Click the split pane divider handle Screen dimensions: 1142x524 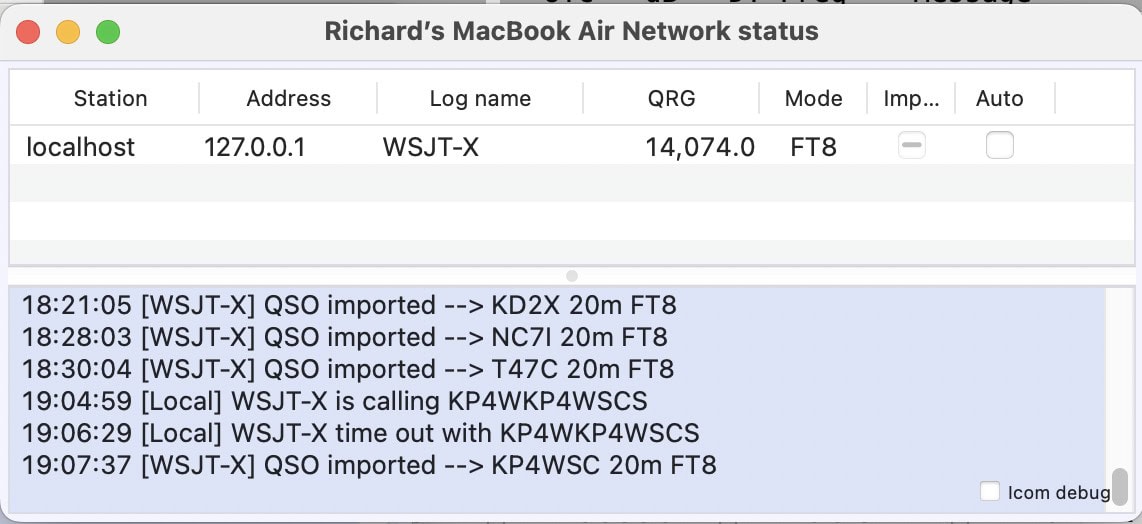[x=571, y=275]
